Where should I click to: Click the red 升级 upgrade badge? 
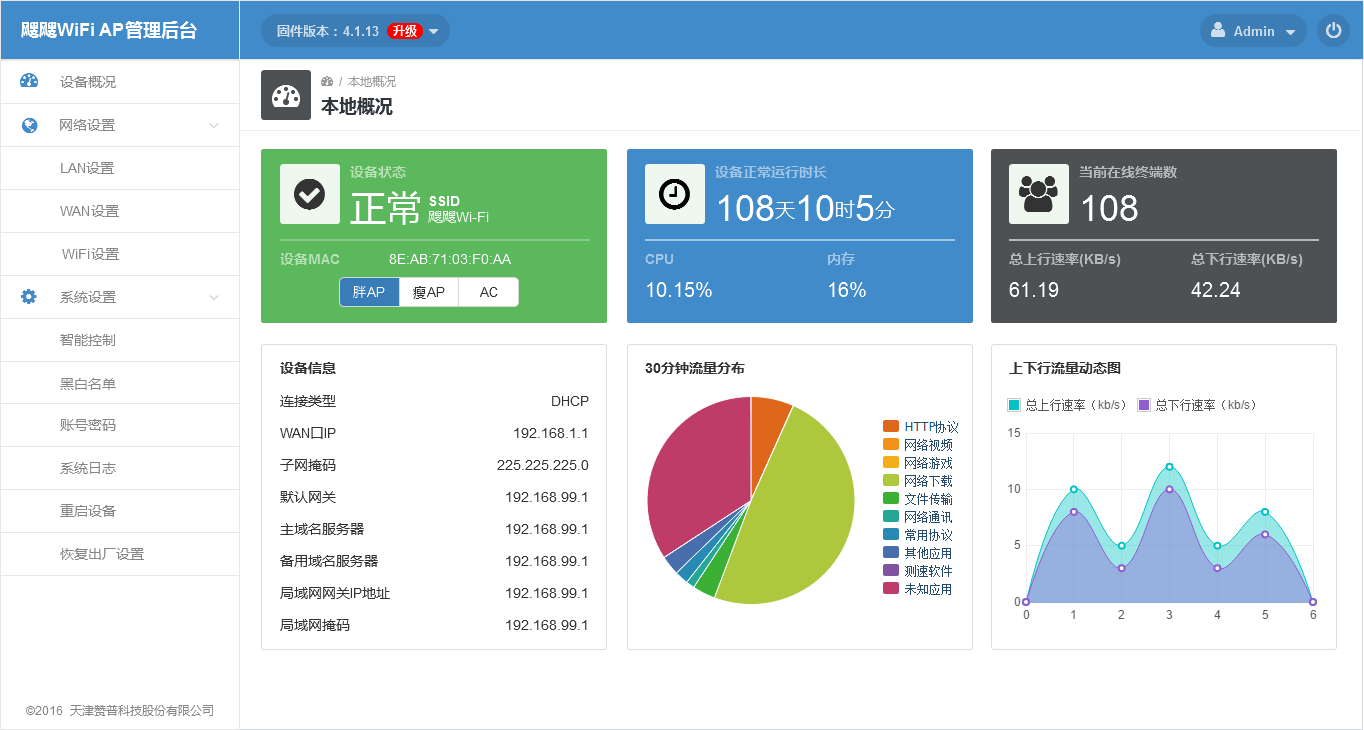pos(404,31)
